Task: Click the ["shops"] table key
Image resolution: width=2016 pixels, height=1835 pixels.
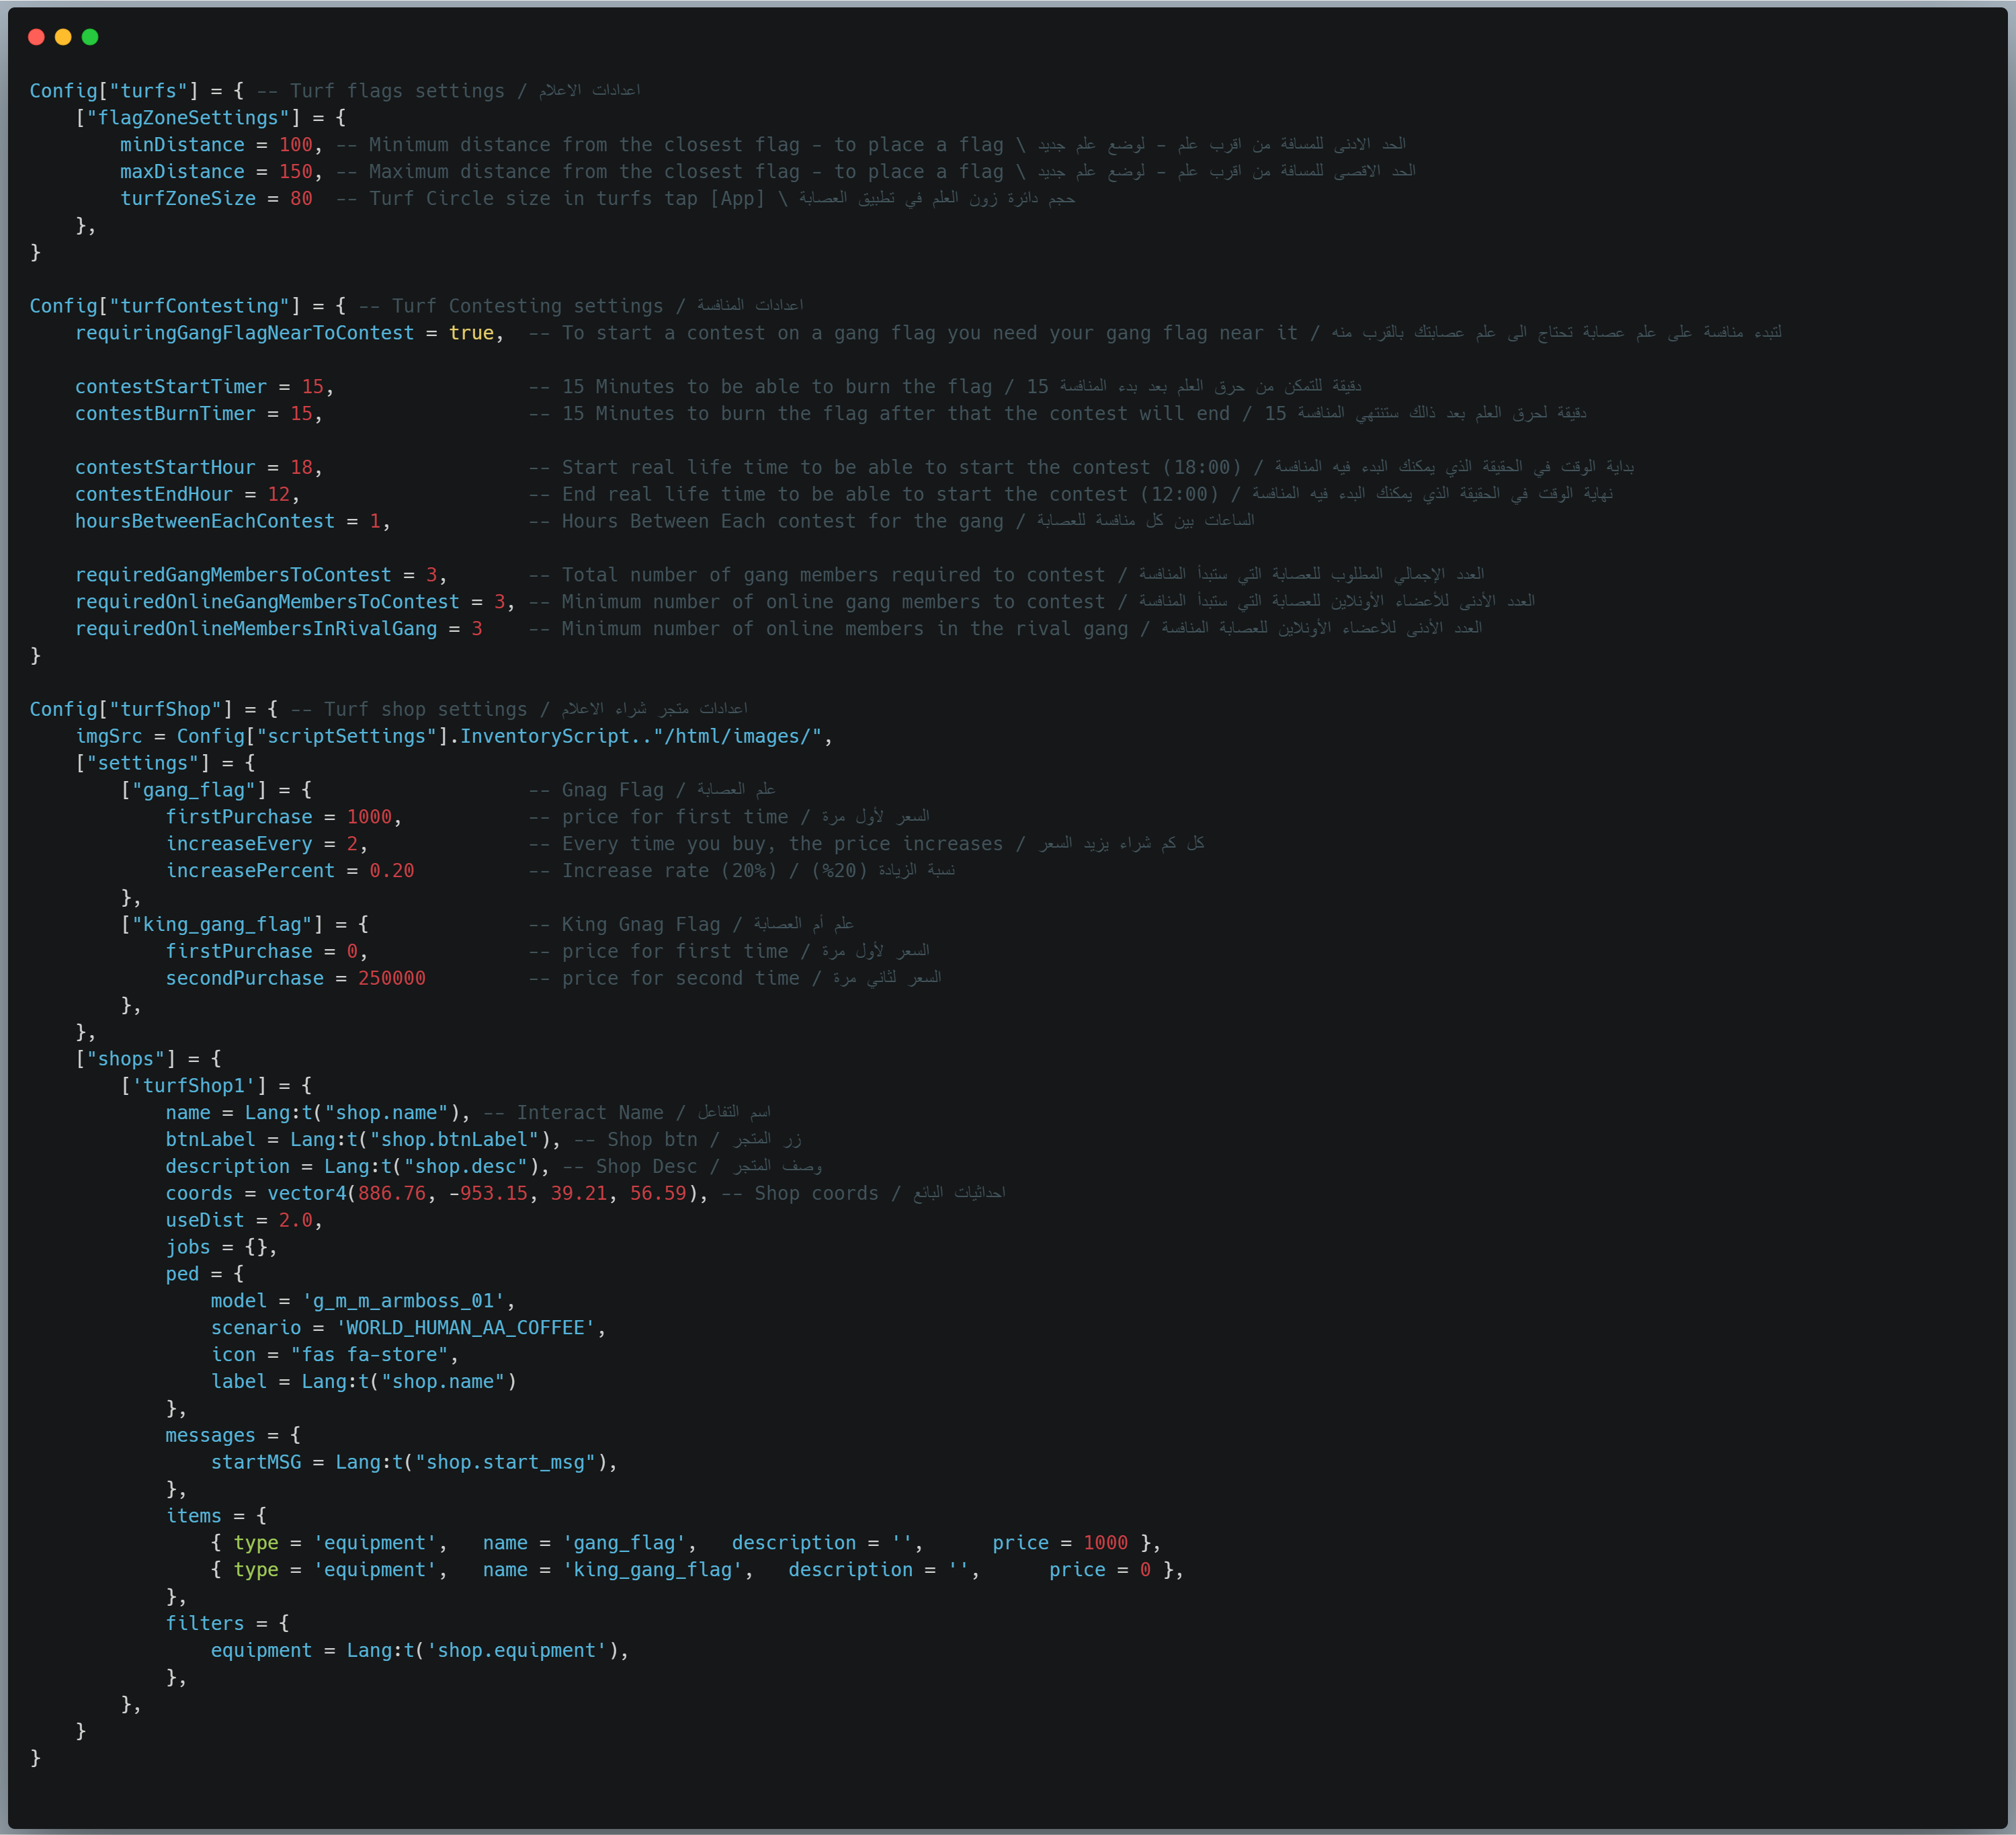Action: pos(126,1059)
